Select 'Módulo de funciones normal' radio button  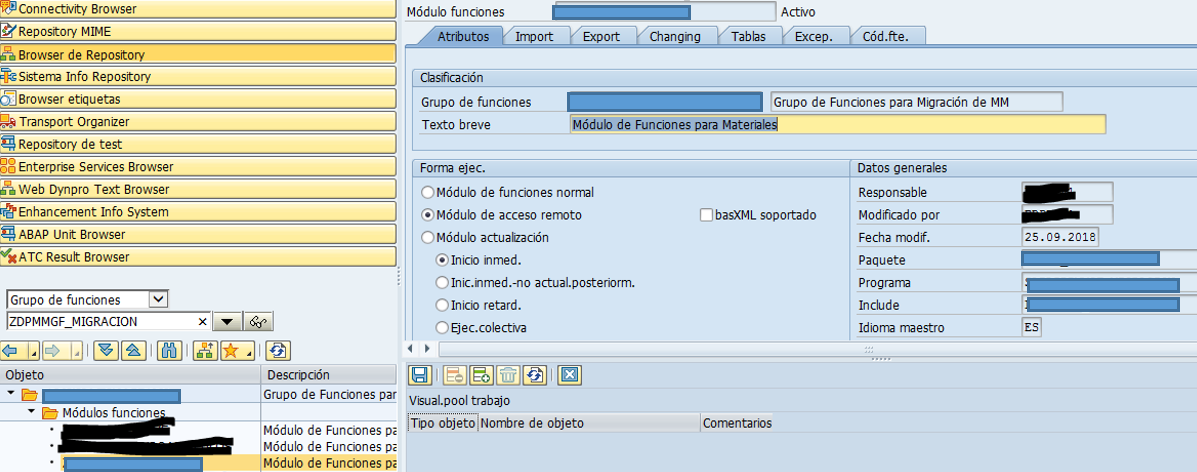click(429, 192)
